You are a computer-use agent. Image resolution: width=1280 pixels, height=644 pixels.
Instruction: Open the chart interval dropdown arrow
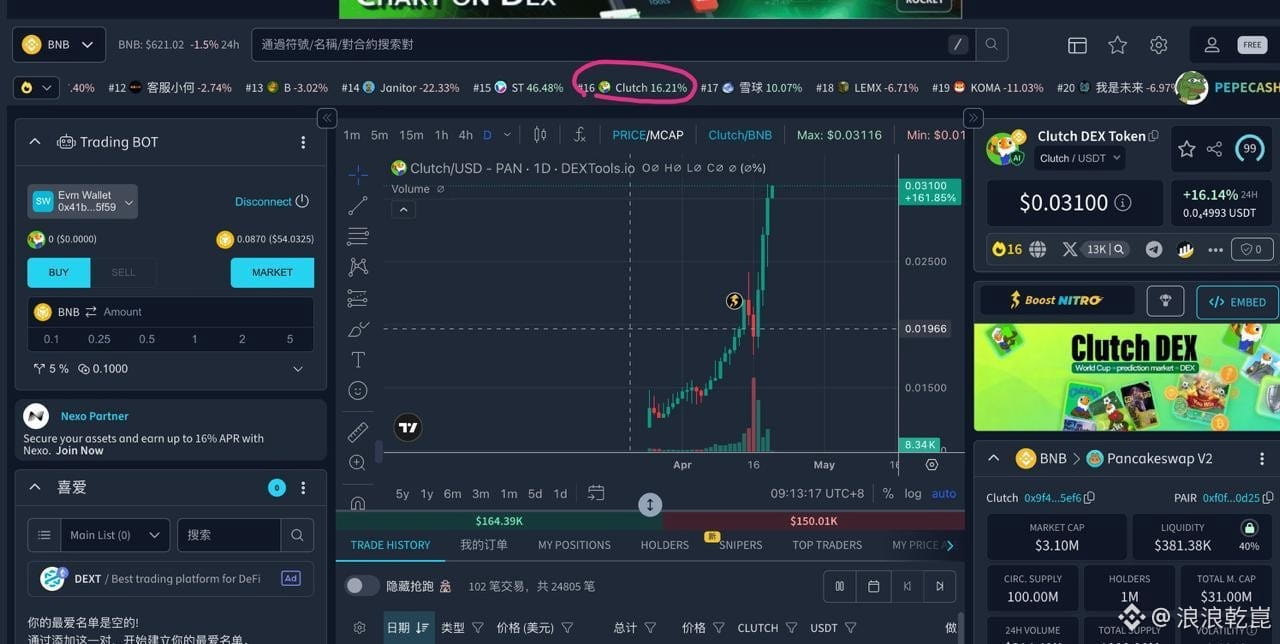508,135
